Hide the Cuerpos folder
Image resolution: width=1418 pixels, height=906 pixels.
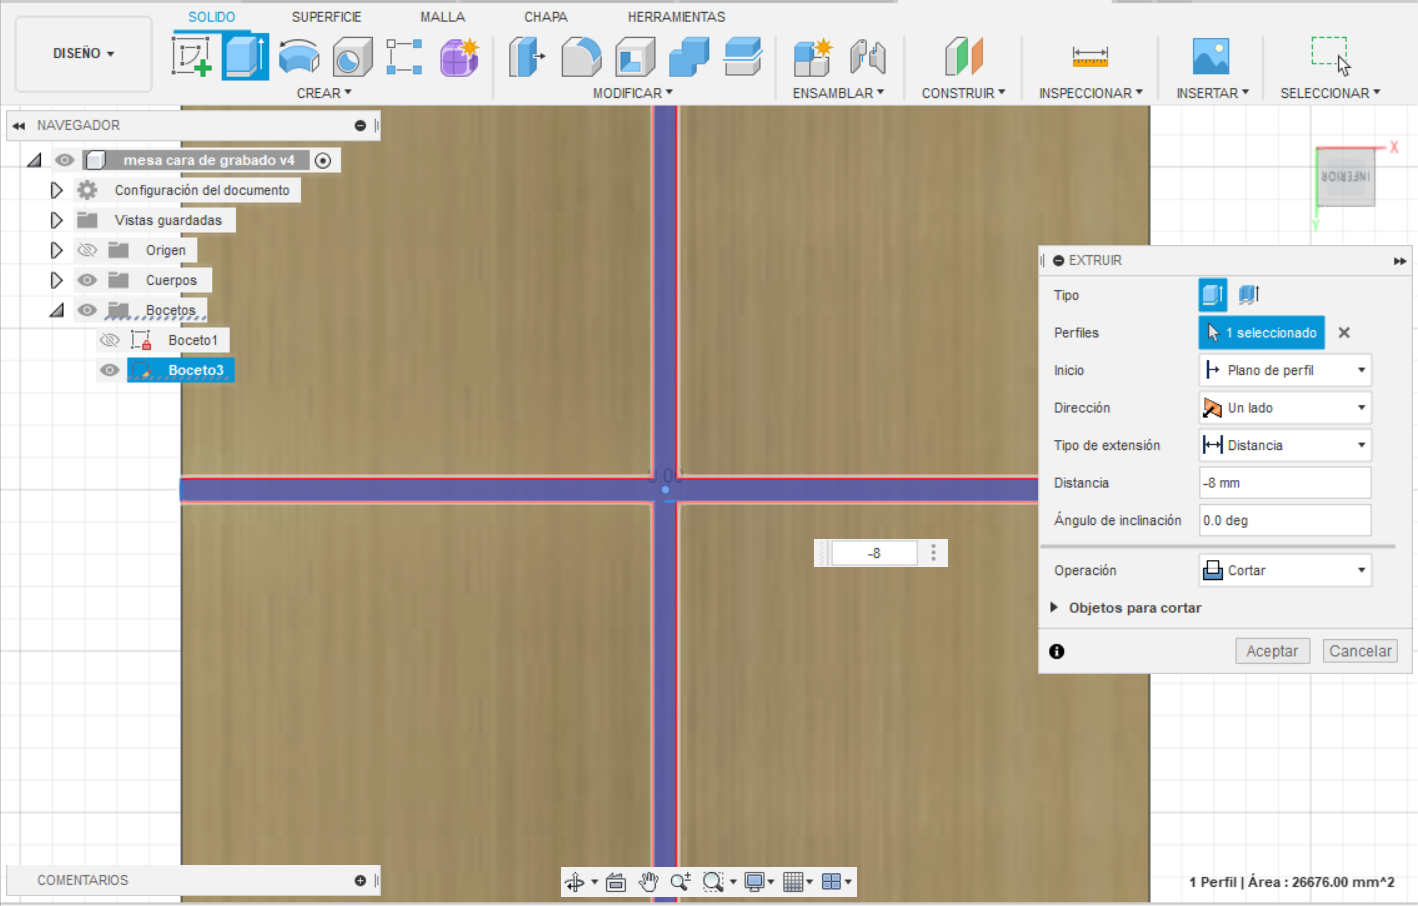pyautogui.click(x=87, y=280)
